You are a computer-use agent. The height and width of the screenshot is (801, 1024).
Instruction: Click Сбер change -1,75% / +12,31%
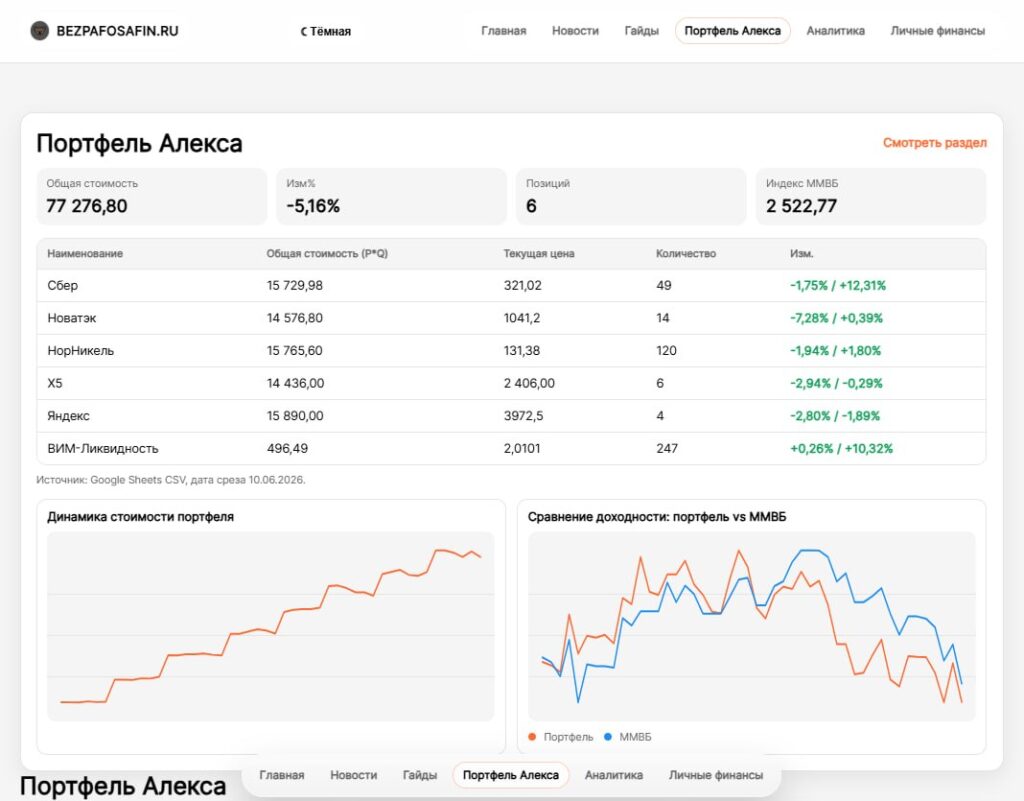coord(838,285)
